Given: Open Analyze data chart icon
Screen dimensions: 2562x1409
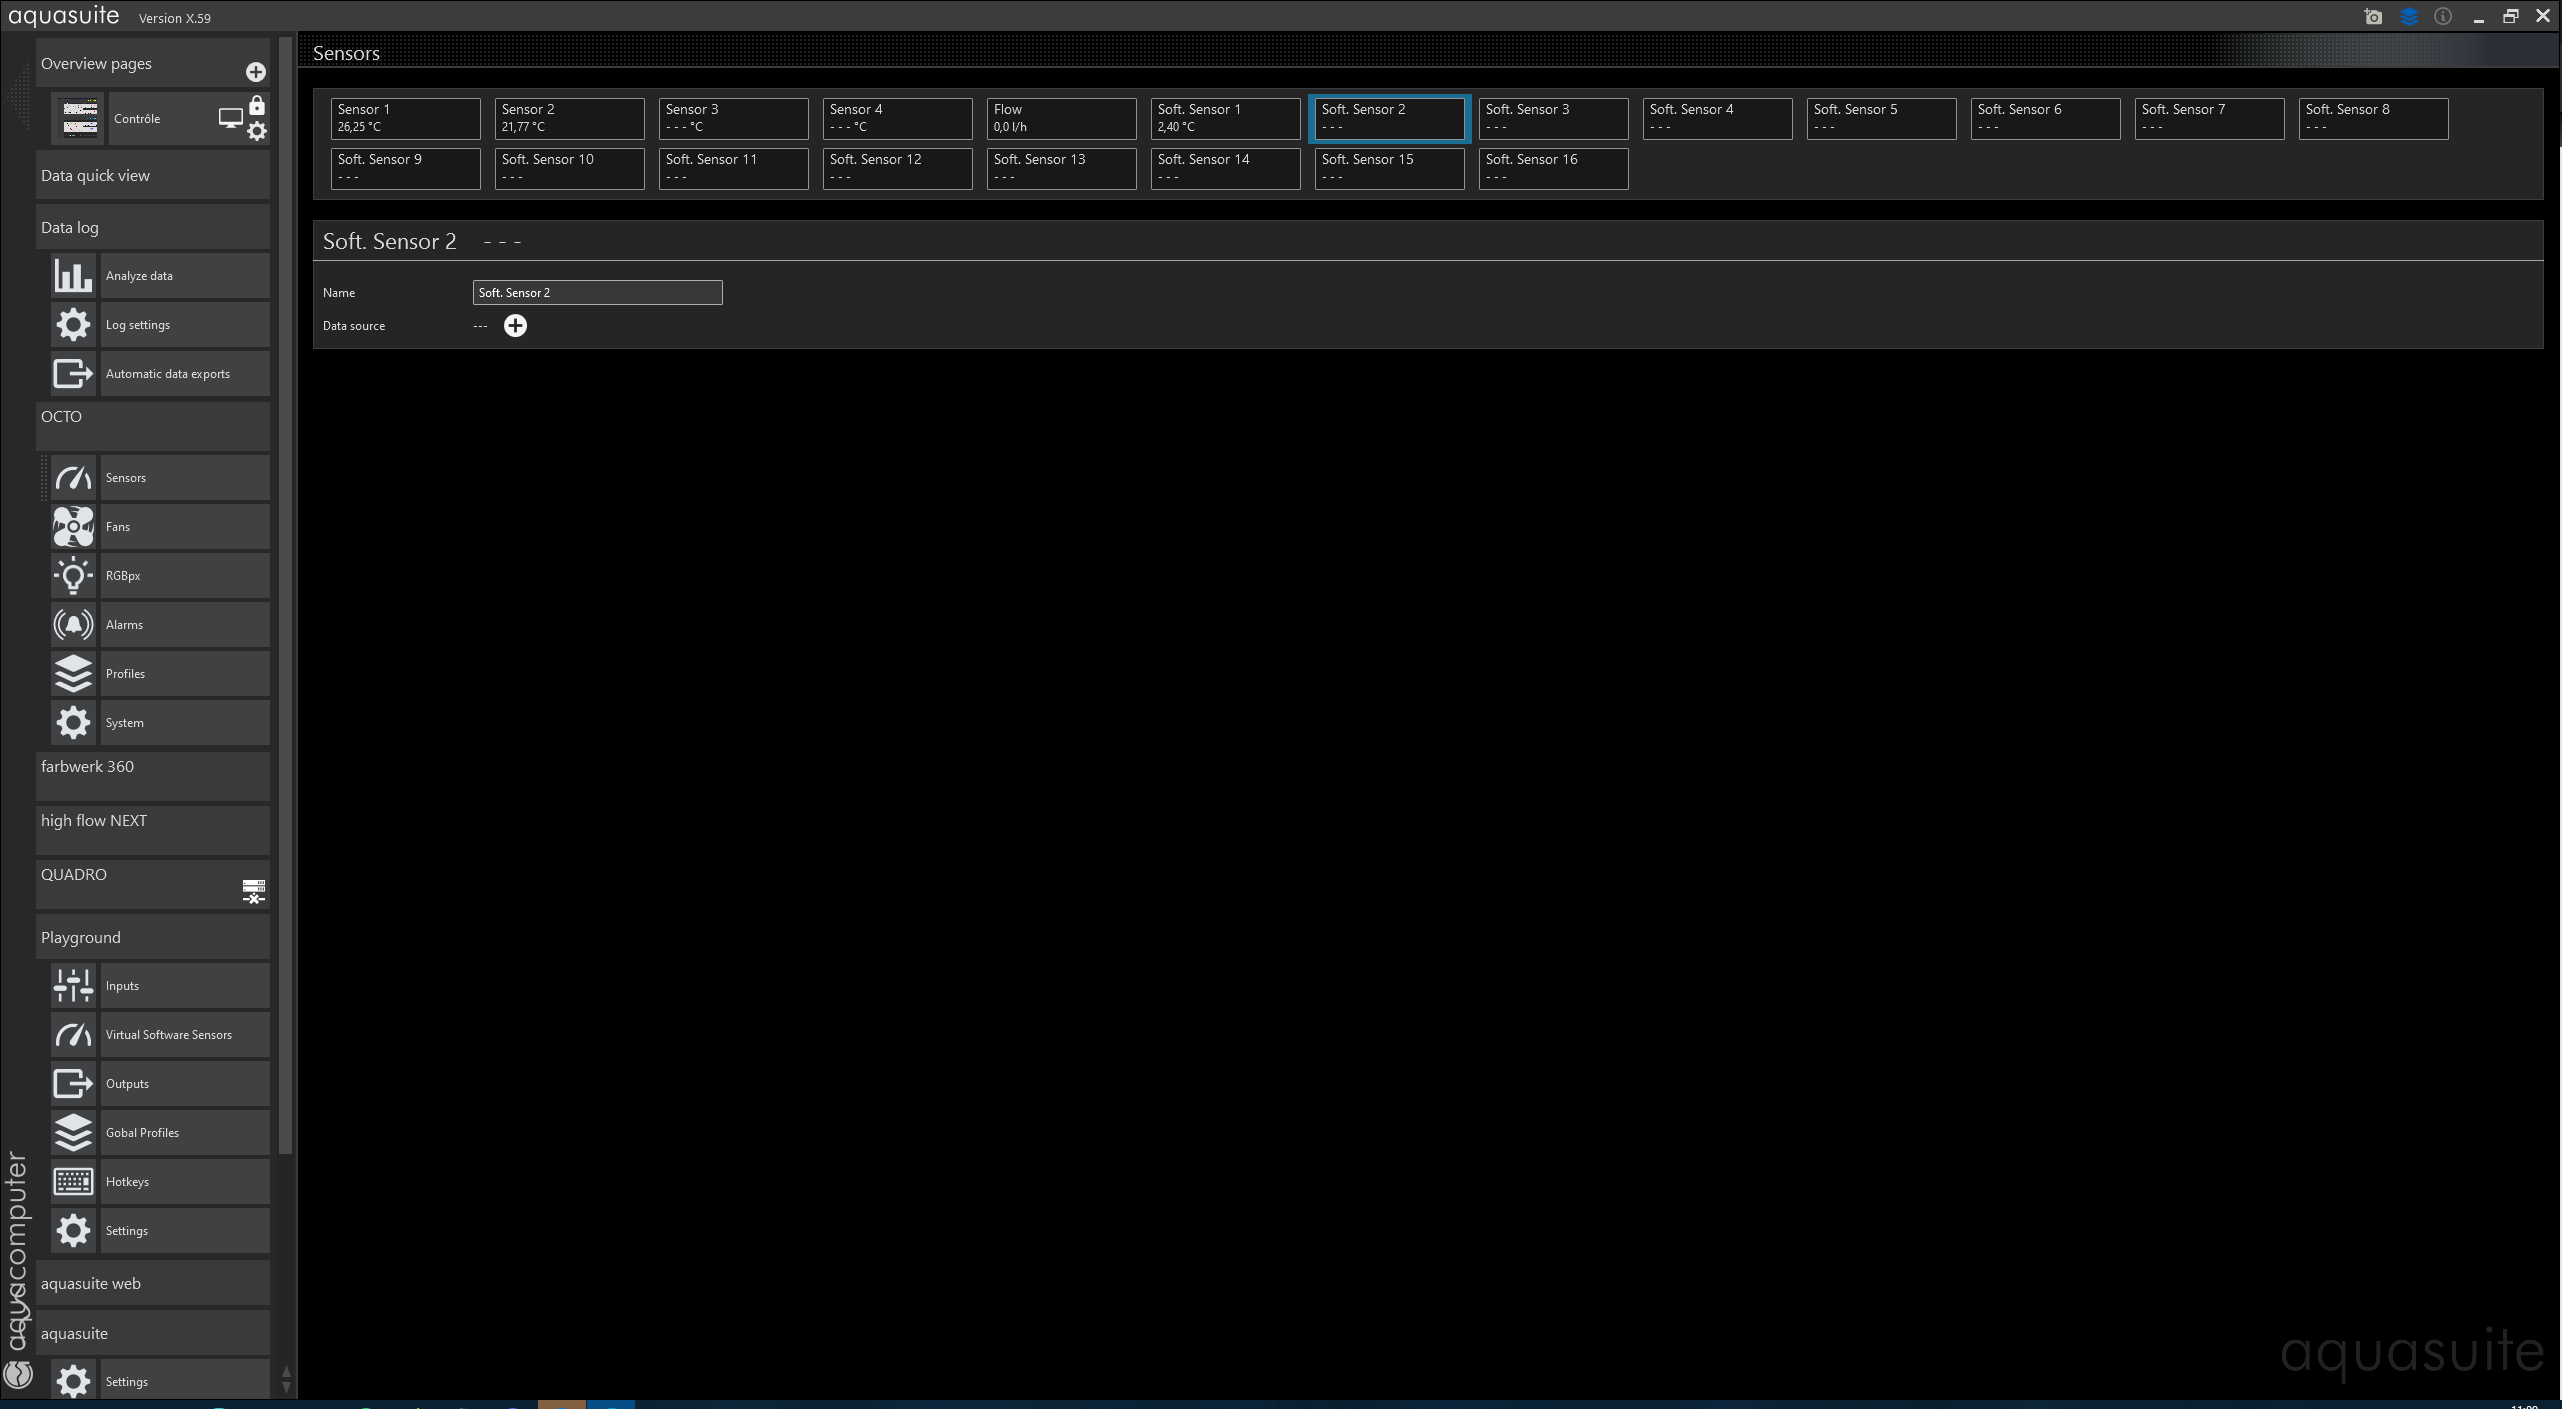Looking at the screenshot, I should point(73,276).
